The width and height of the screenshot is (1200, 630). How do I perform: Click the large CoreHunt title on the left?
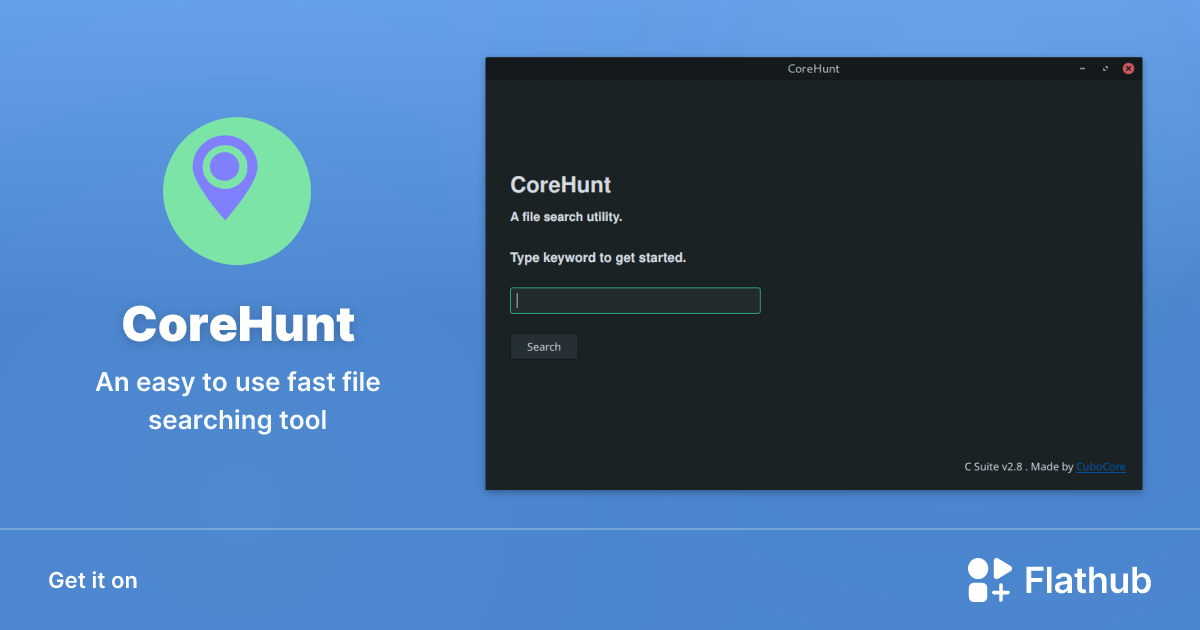(x=237, y=324)
